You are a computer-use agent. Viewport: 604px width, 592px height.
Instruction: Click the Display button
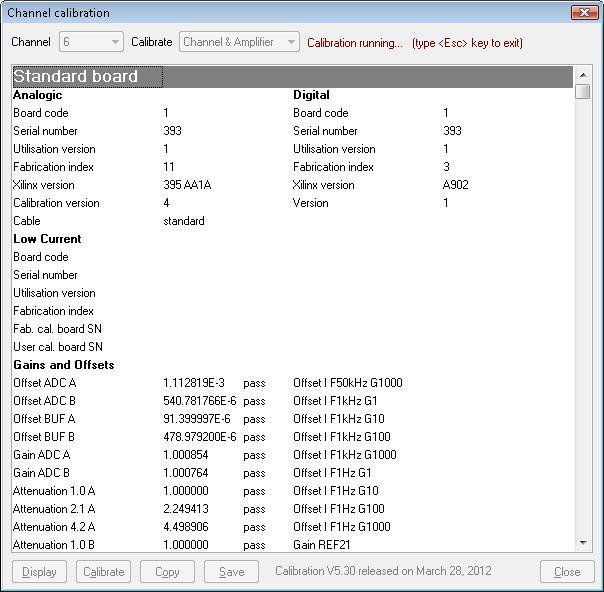pyautogui.click(x=39, y=572)
